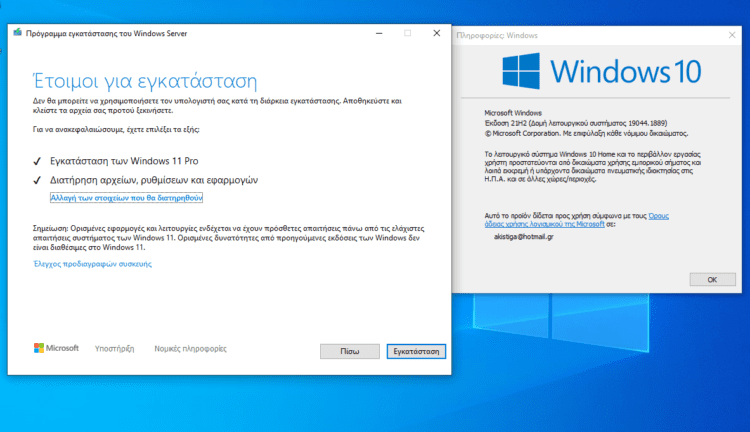Click the setup program title bar icon

point(17,33)
